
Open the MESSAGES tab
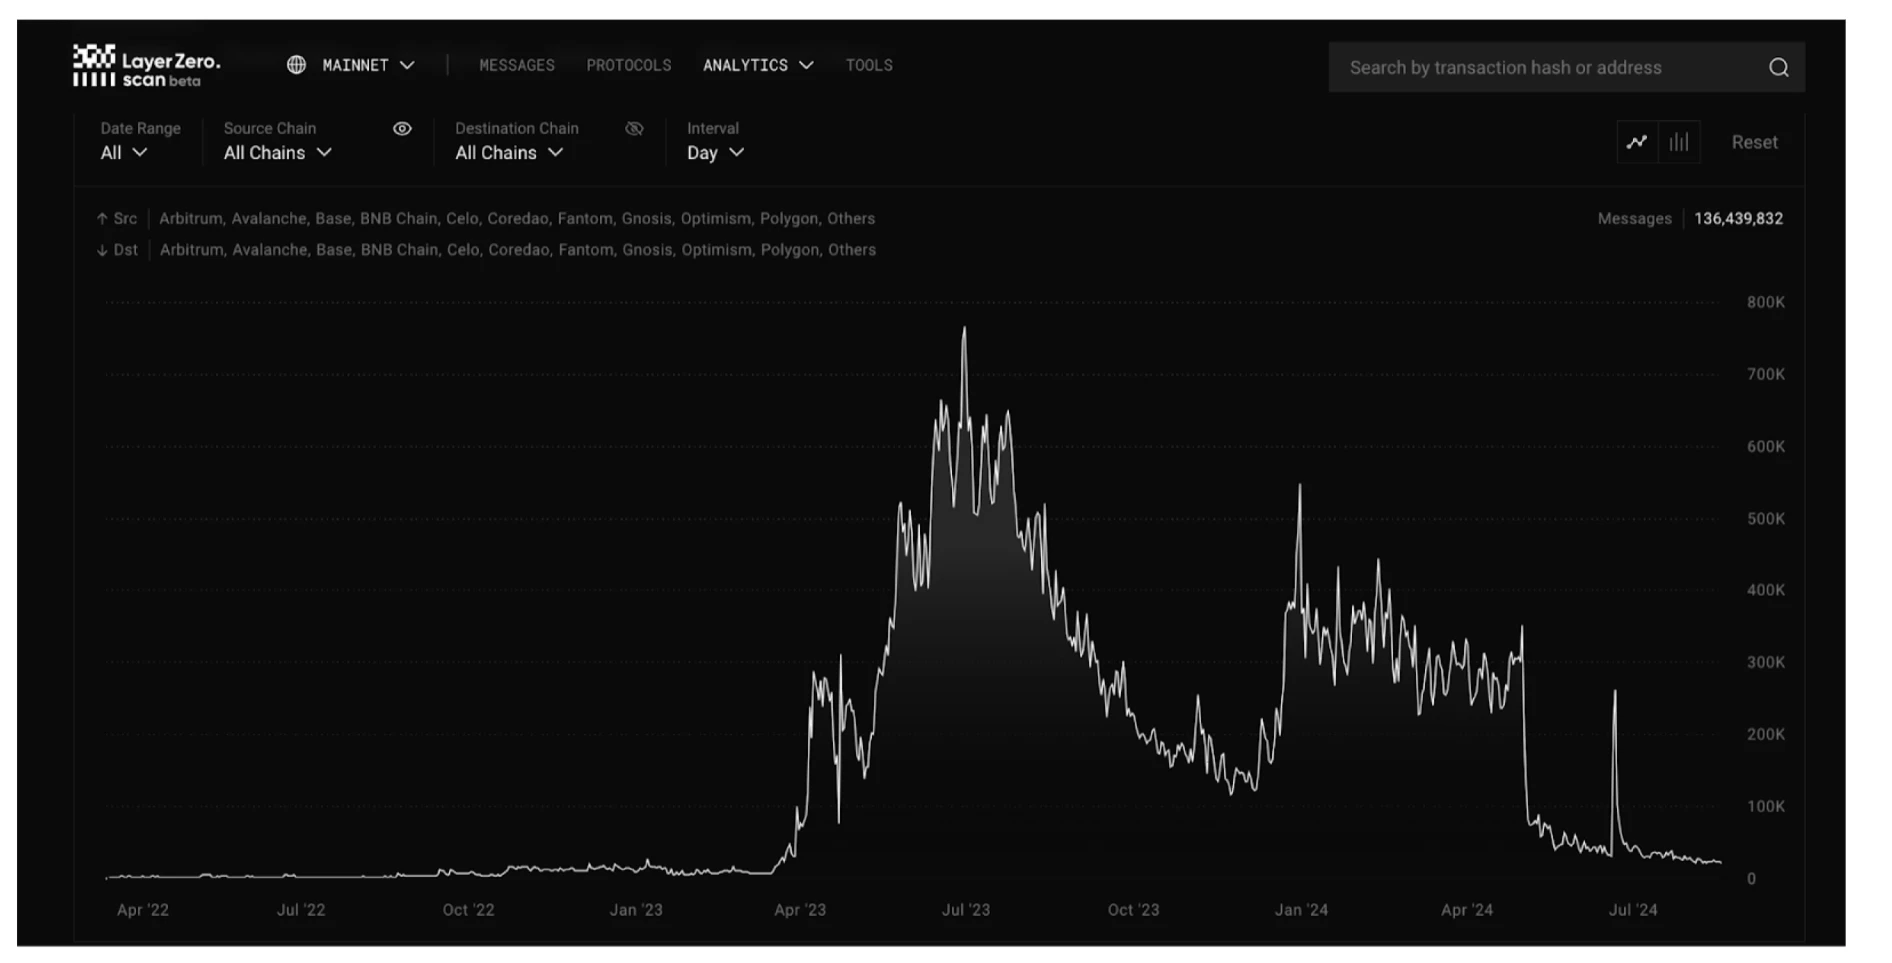pyautogui.click(x=516, y=65)
